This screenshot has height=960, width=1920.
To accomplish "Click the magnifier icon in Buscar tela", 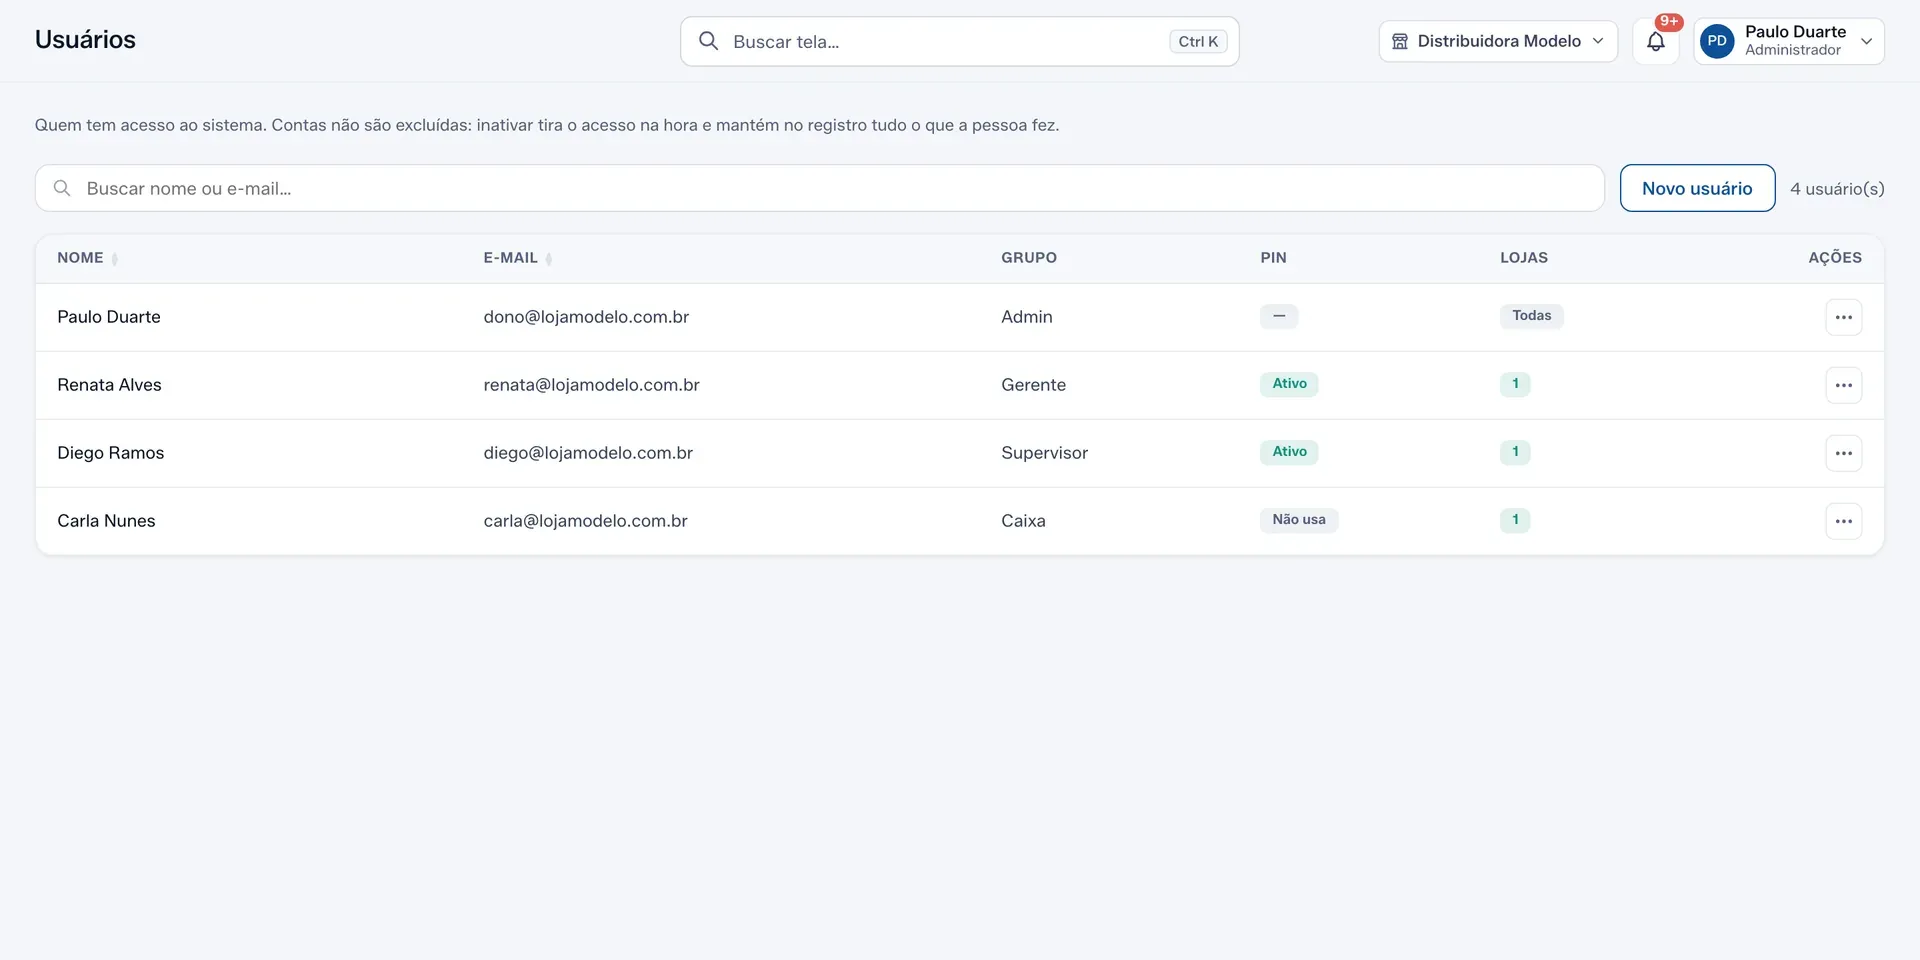I will 708,41.
